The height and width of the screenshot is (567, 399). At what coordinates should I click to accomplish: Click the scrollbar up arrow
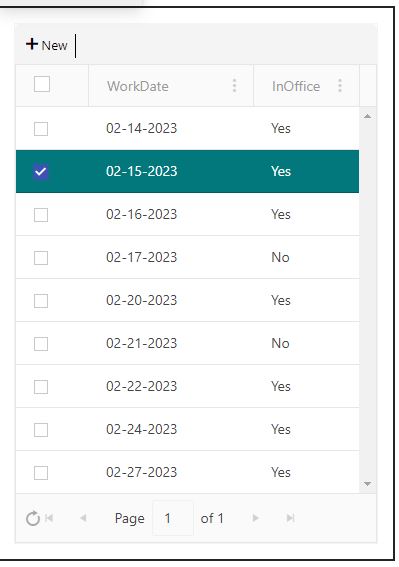(368, 116)
